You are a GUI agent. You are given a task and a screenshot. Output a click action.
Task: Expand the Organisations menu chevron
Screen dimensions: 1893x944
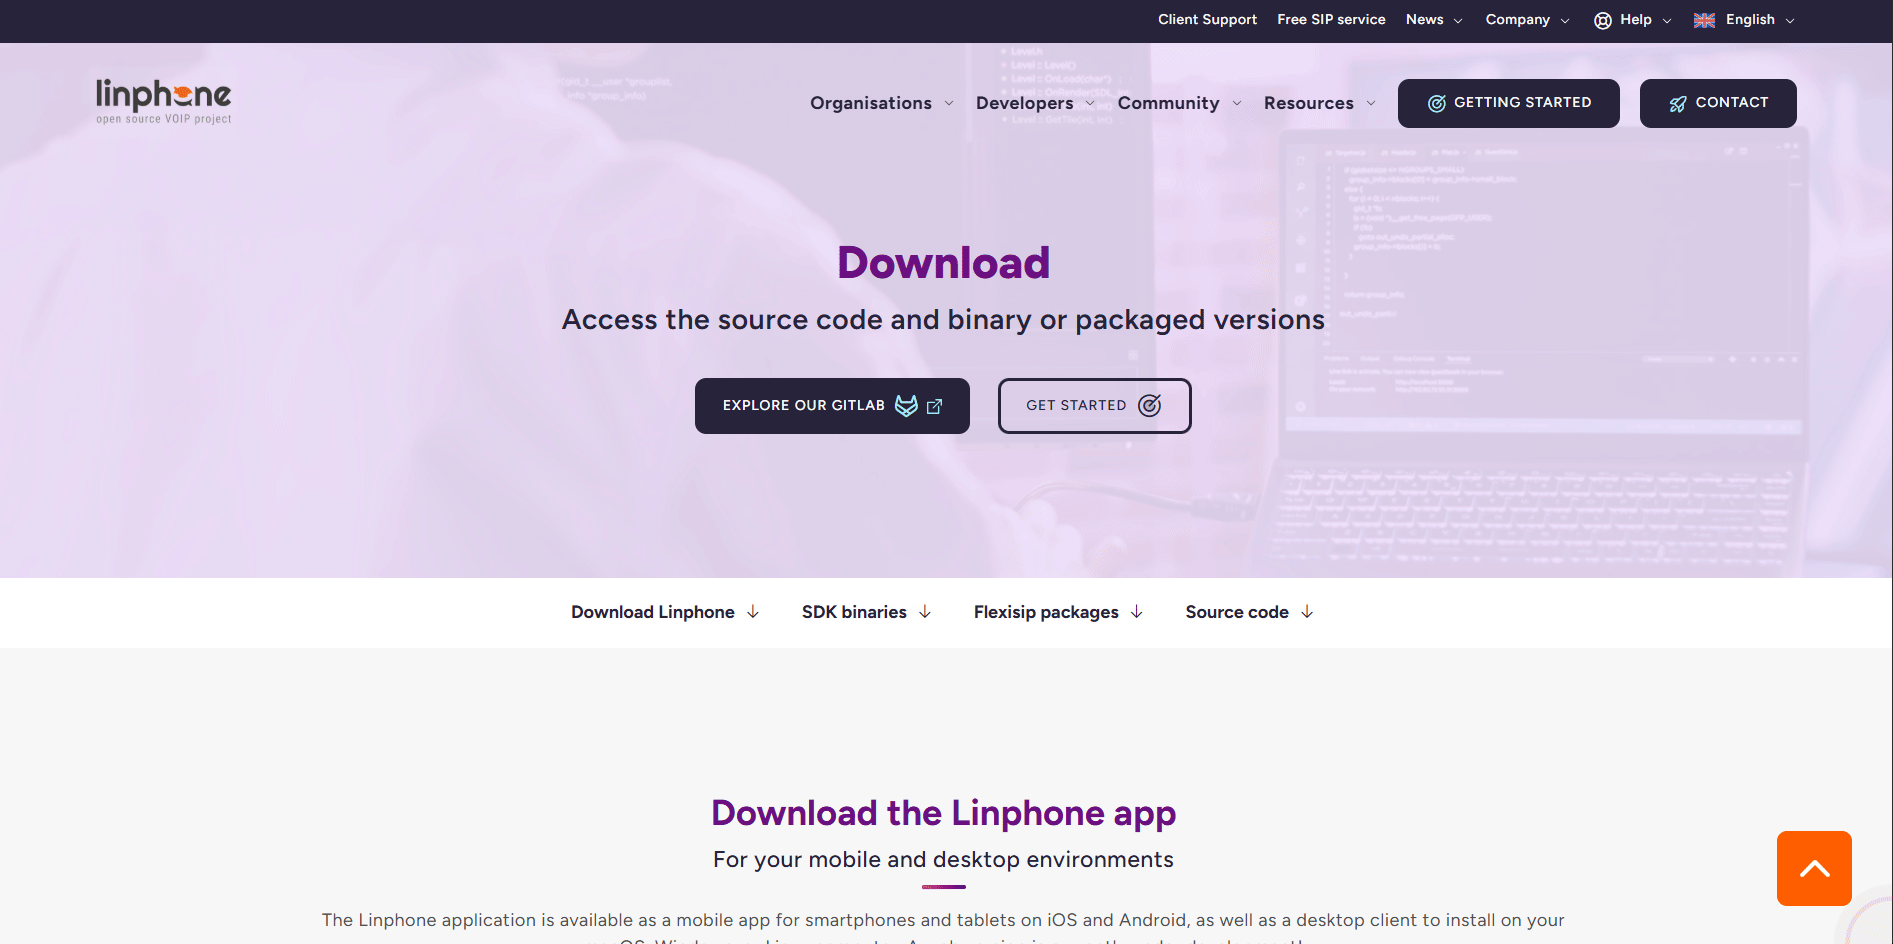949,103
